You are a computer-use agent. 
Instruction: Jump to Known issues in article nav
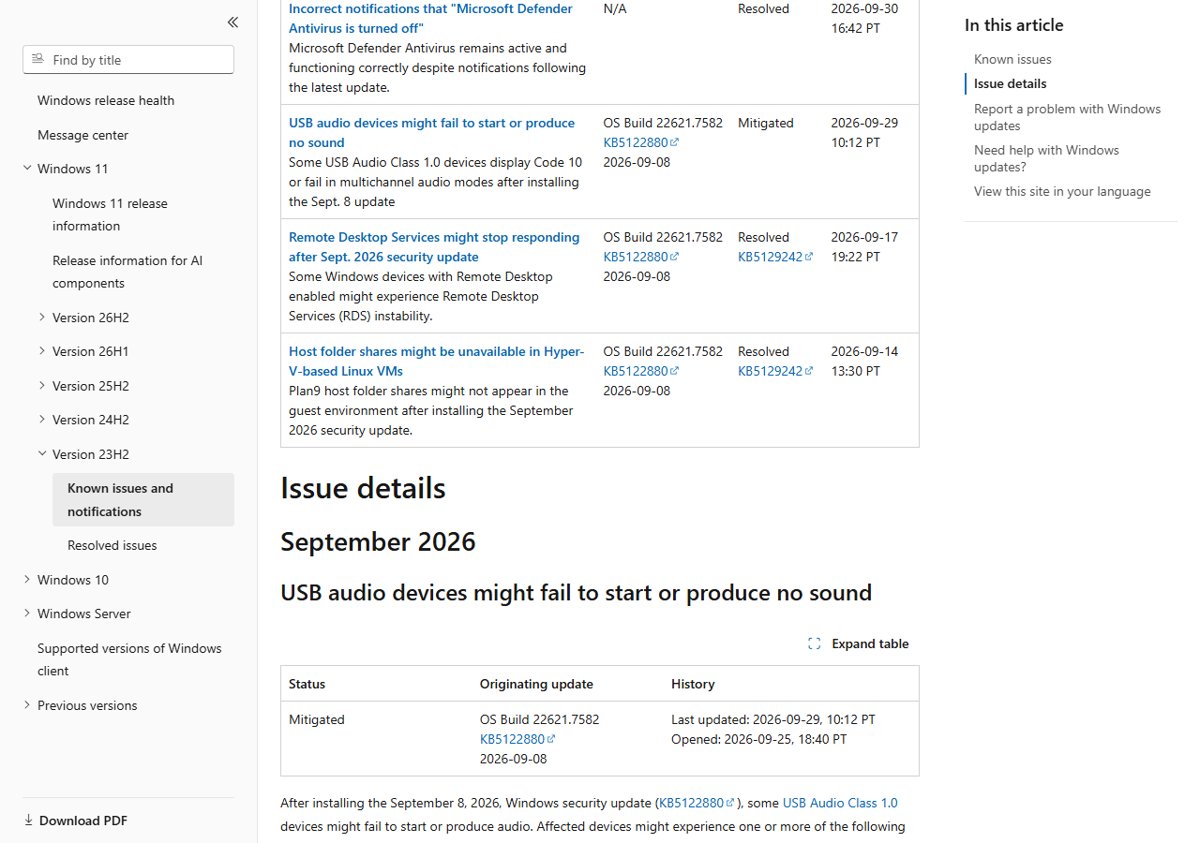coord(1012,60)
